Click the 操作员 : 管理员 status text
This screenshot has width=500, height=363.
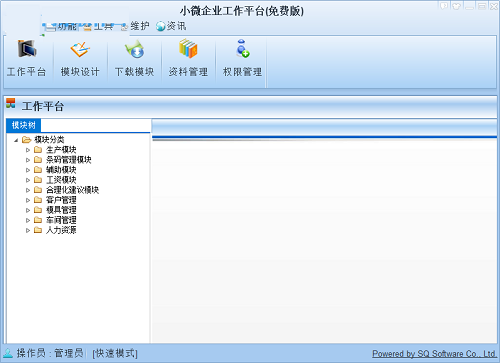[x=50, y=353]
